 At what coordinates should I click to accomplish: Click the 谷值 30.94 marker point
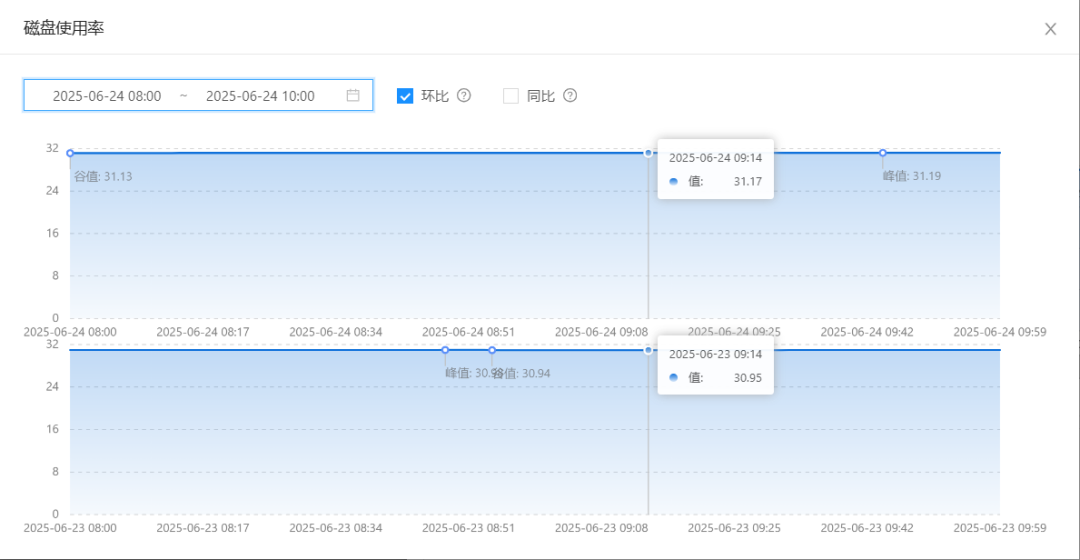tap(492, 350)
